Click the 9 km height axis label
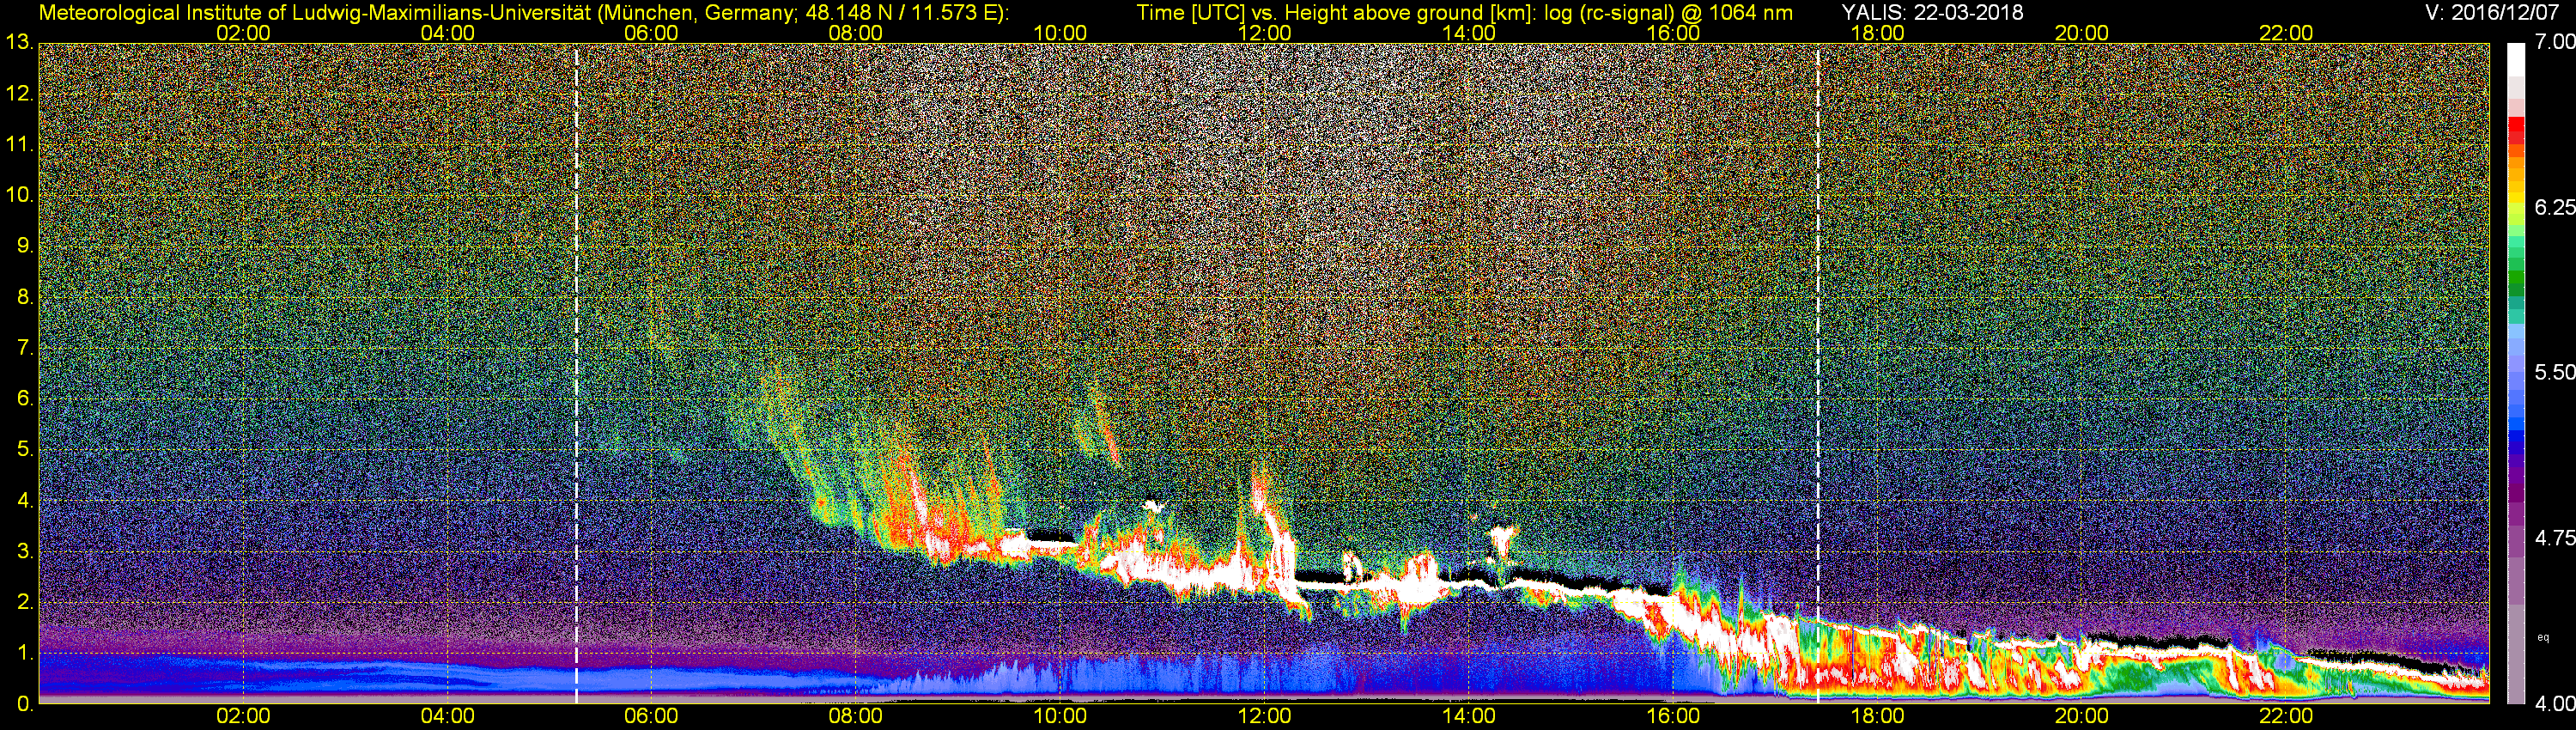Screen dimensions: 2576x730 click(x=25, y=246)
